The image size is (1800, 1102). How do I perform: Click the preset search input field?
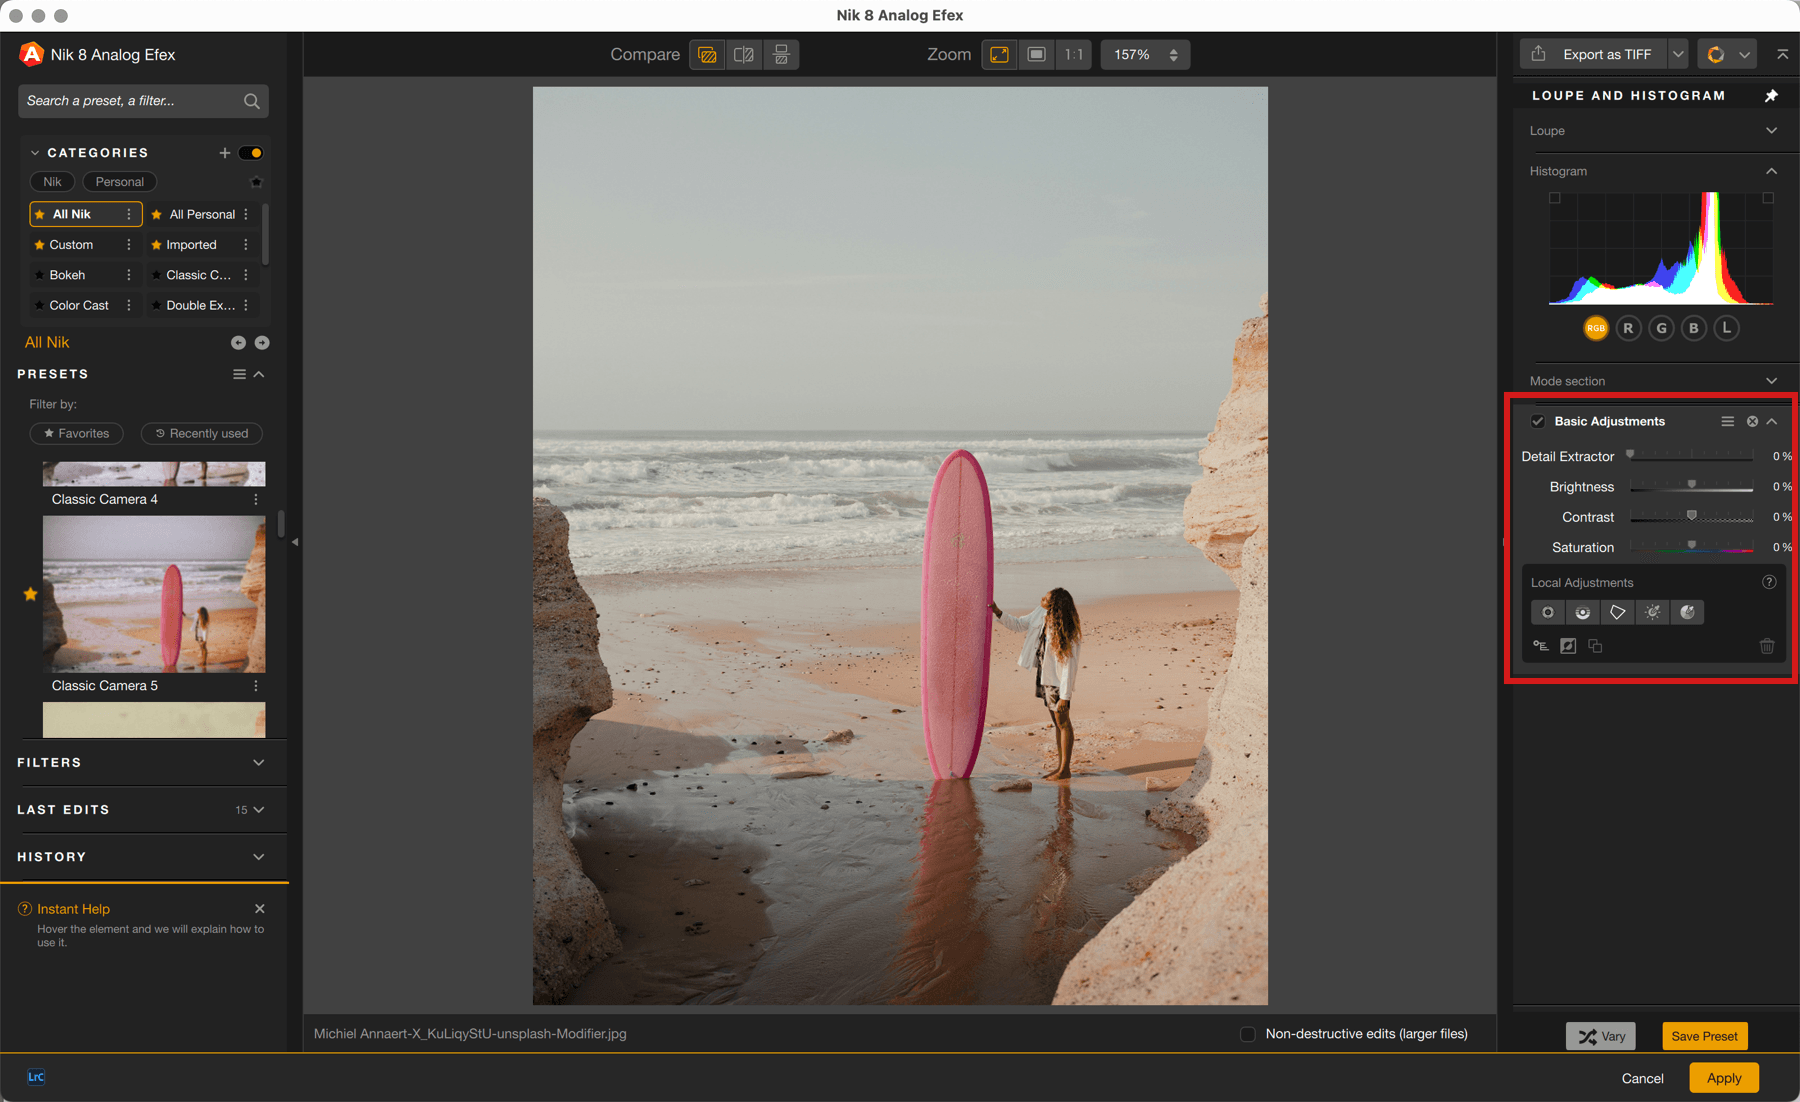point(143,101)
